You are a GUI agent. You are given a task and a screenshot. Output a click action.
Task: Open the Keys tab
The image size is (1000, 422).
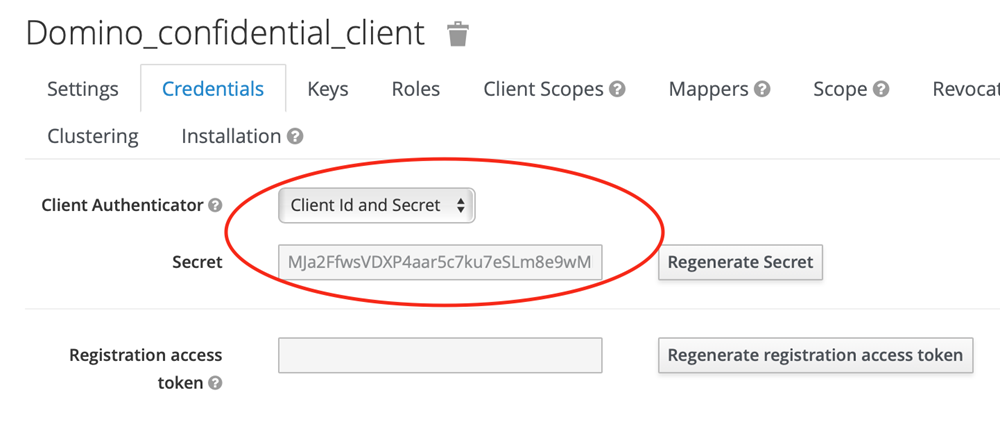pyautogui.click(x=328, y=89)
